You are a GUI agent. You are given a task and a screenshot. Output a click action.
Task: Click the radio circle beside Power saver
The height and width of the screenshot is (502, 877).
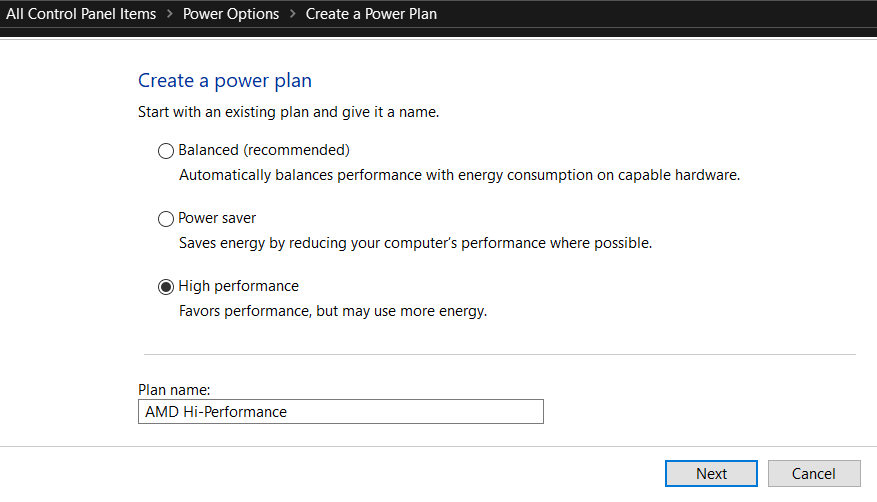click(166, 219)
